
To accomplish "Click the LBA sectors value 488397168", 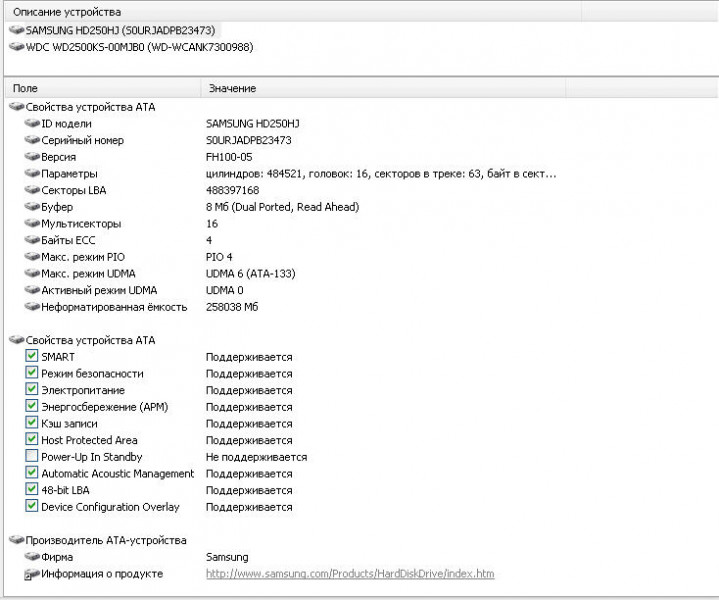I will click(232, 190).
